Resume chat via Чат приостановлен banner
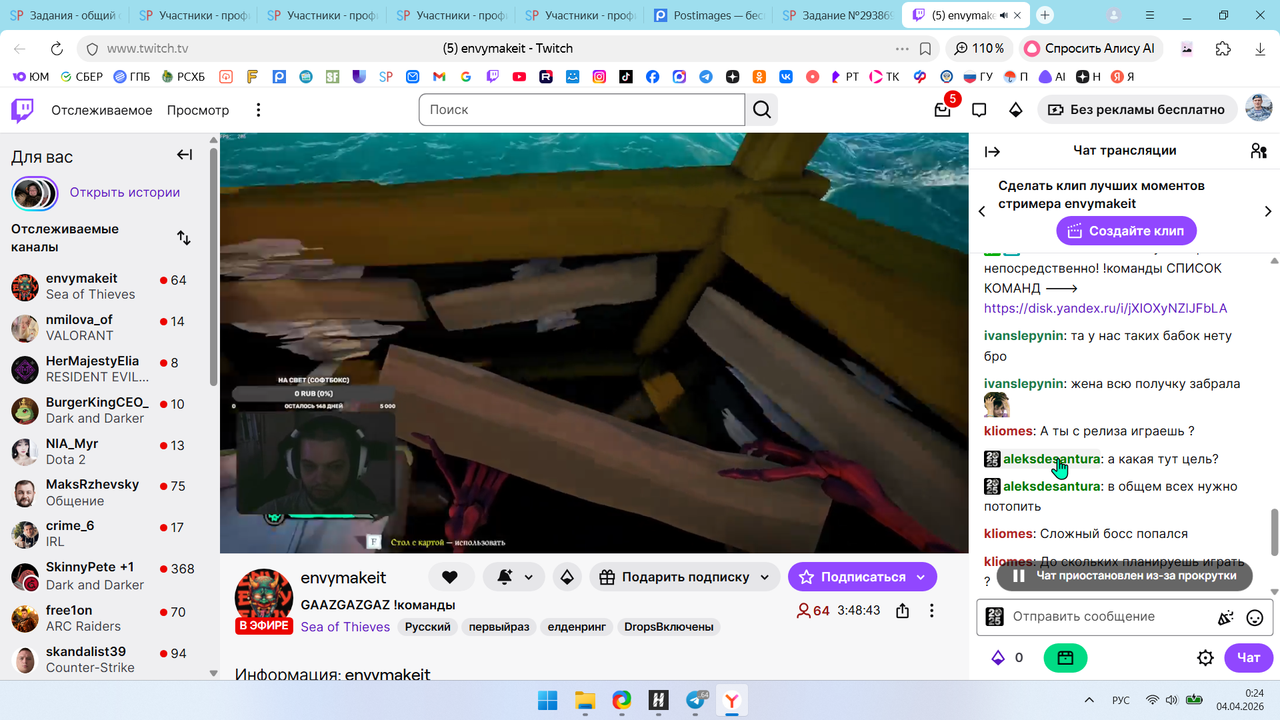Screen dimensions: 1280x720 pos(1125,576)
